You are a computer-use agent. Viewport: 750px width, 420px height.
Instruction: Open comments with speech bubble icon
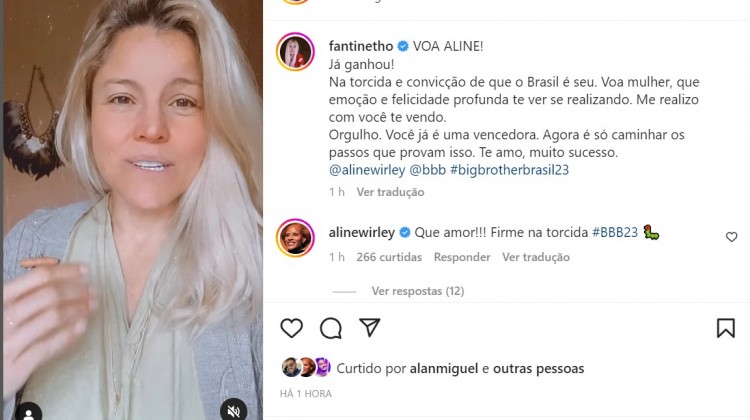(331, 328)
